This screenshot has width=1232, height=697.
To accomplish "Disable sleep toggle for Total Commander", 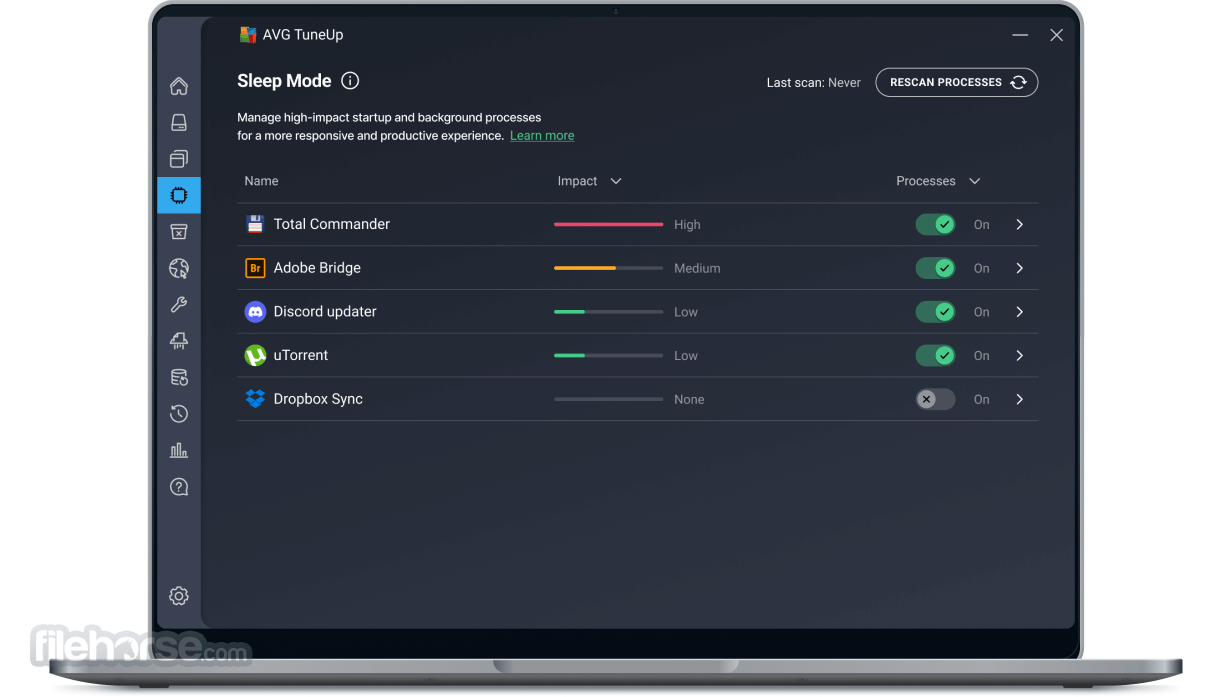I will (936, 225).
